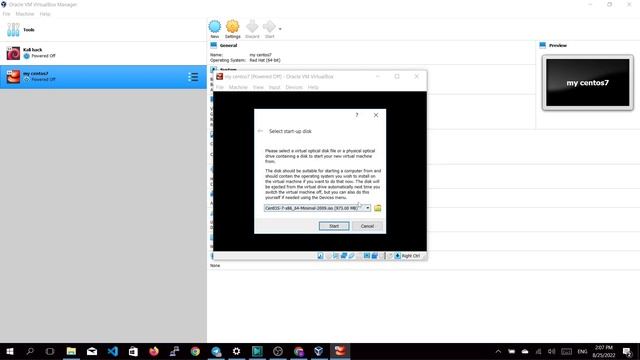Open the File menu in the VM window
This screenshot has width=640, height=360.
pyautogui.click(x=220, y=87)
